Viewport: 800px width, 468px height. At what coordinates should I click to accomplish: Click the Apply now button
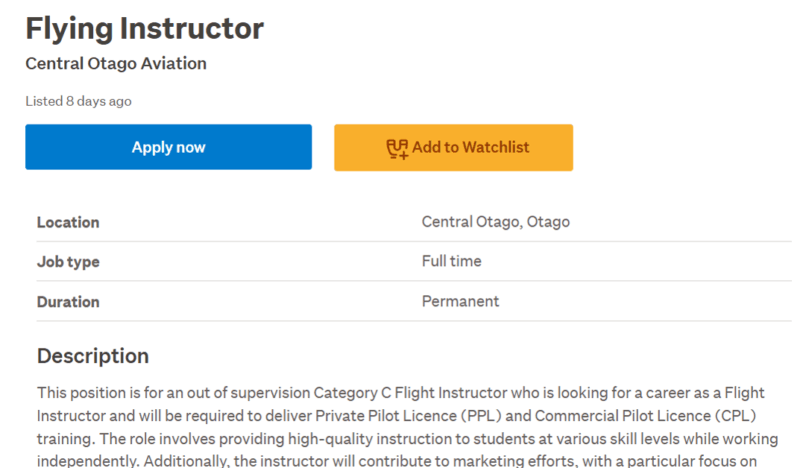168,147
